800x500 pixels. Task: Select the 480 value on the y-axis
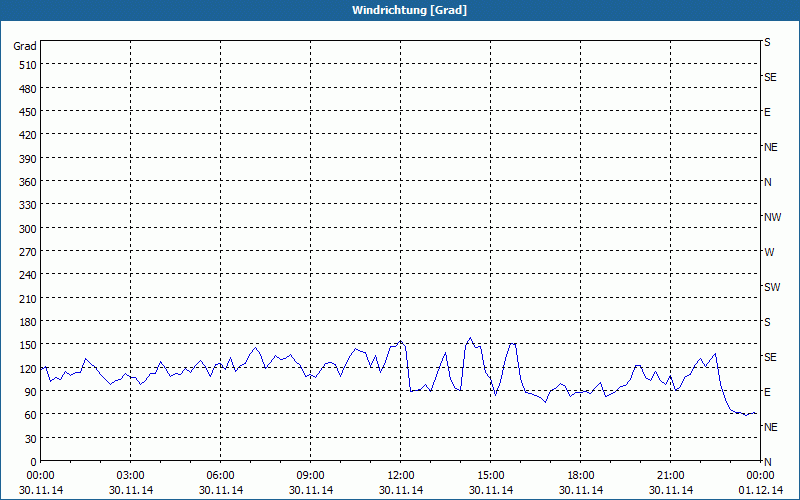[x=28, y=89]
